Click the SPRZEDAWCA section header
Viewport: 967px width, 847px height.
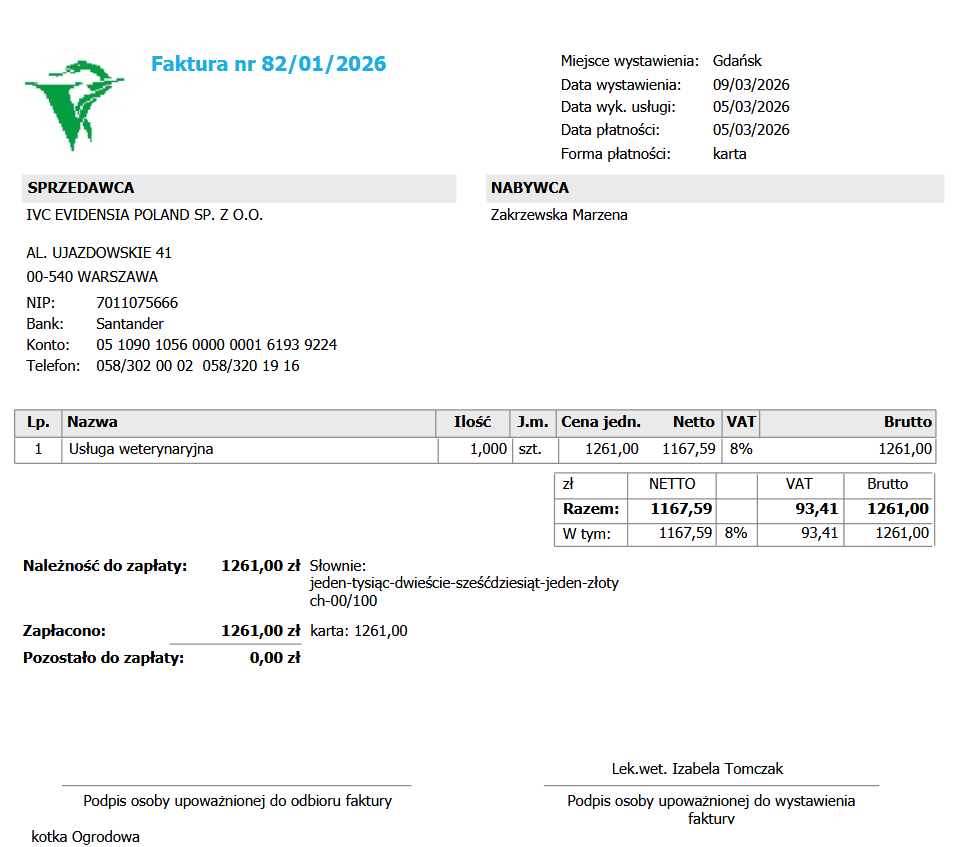pos(239,188)
